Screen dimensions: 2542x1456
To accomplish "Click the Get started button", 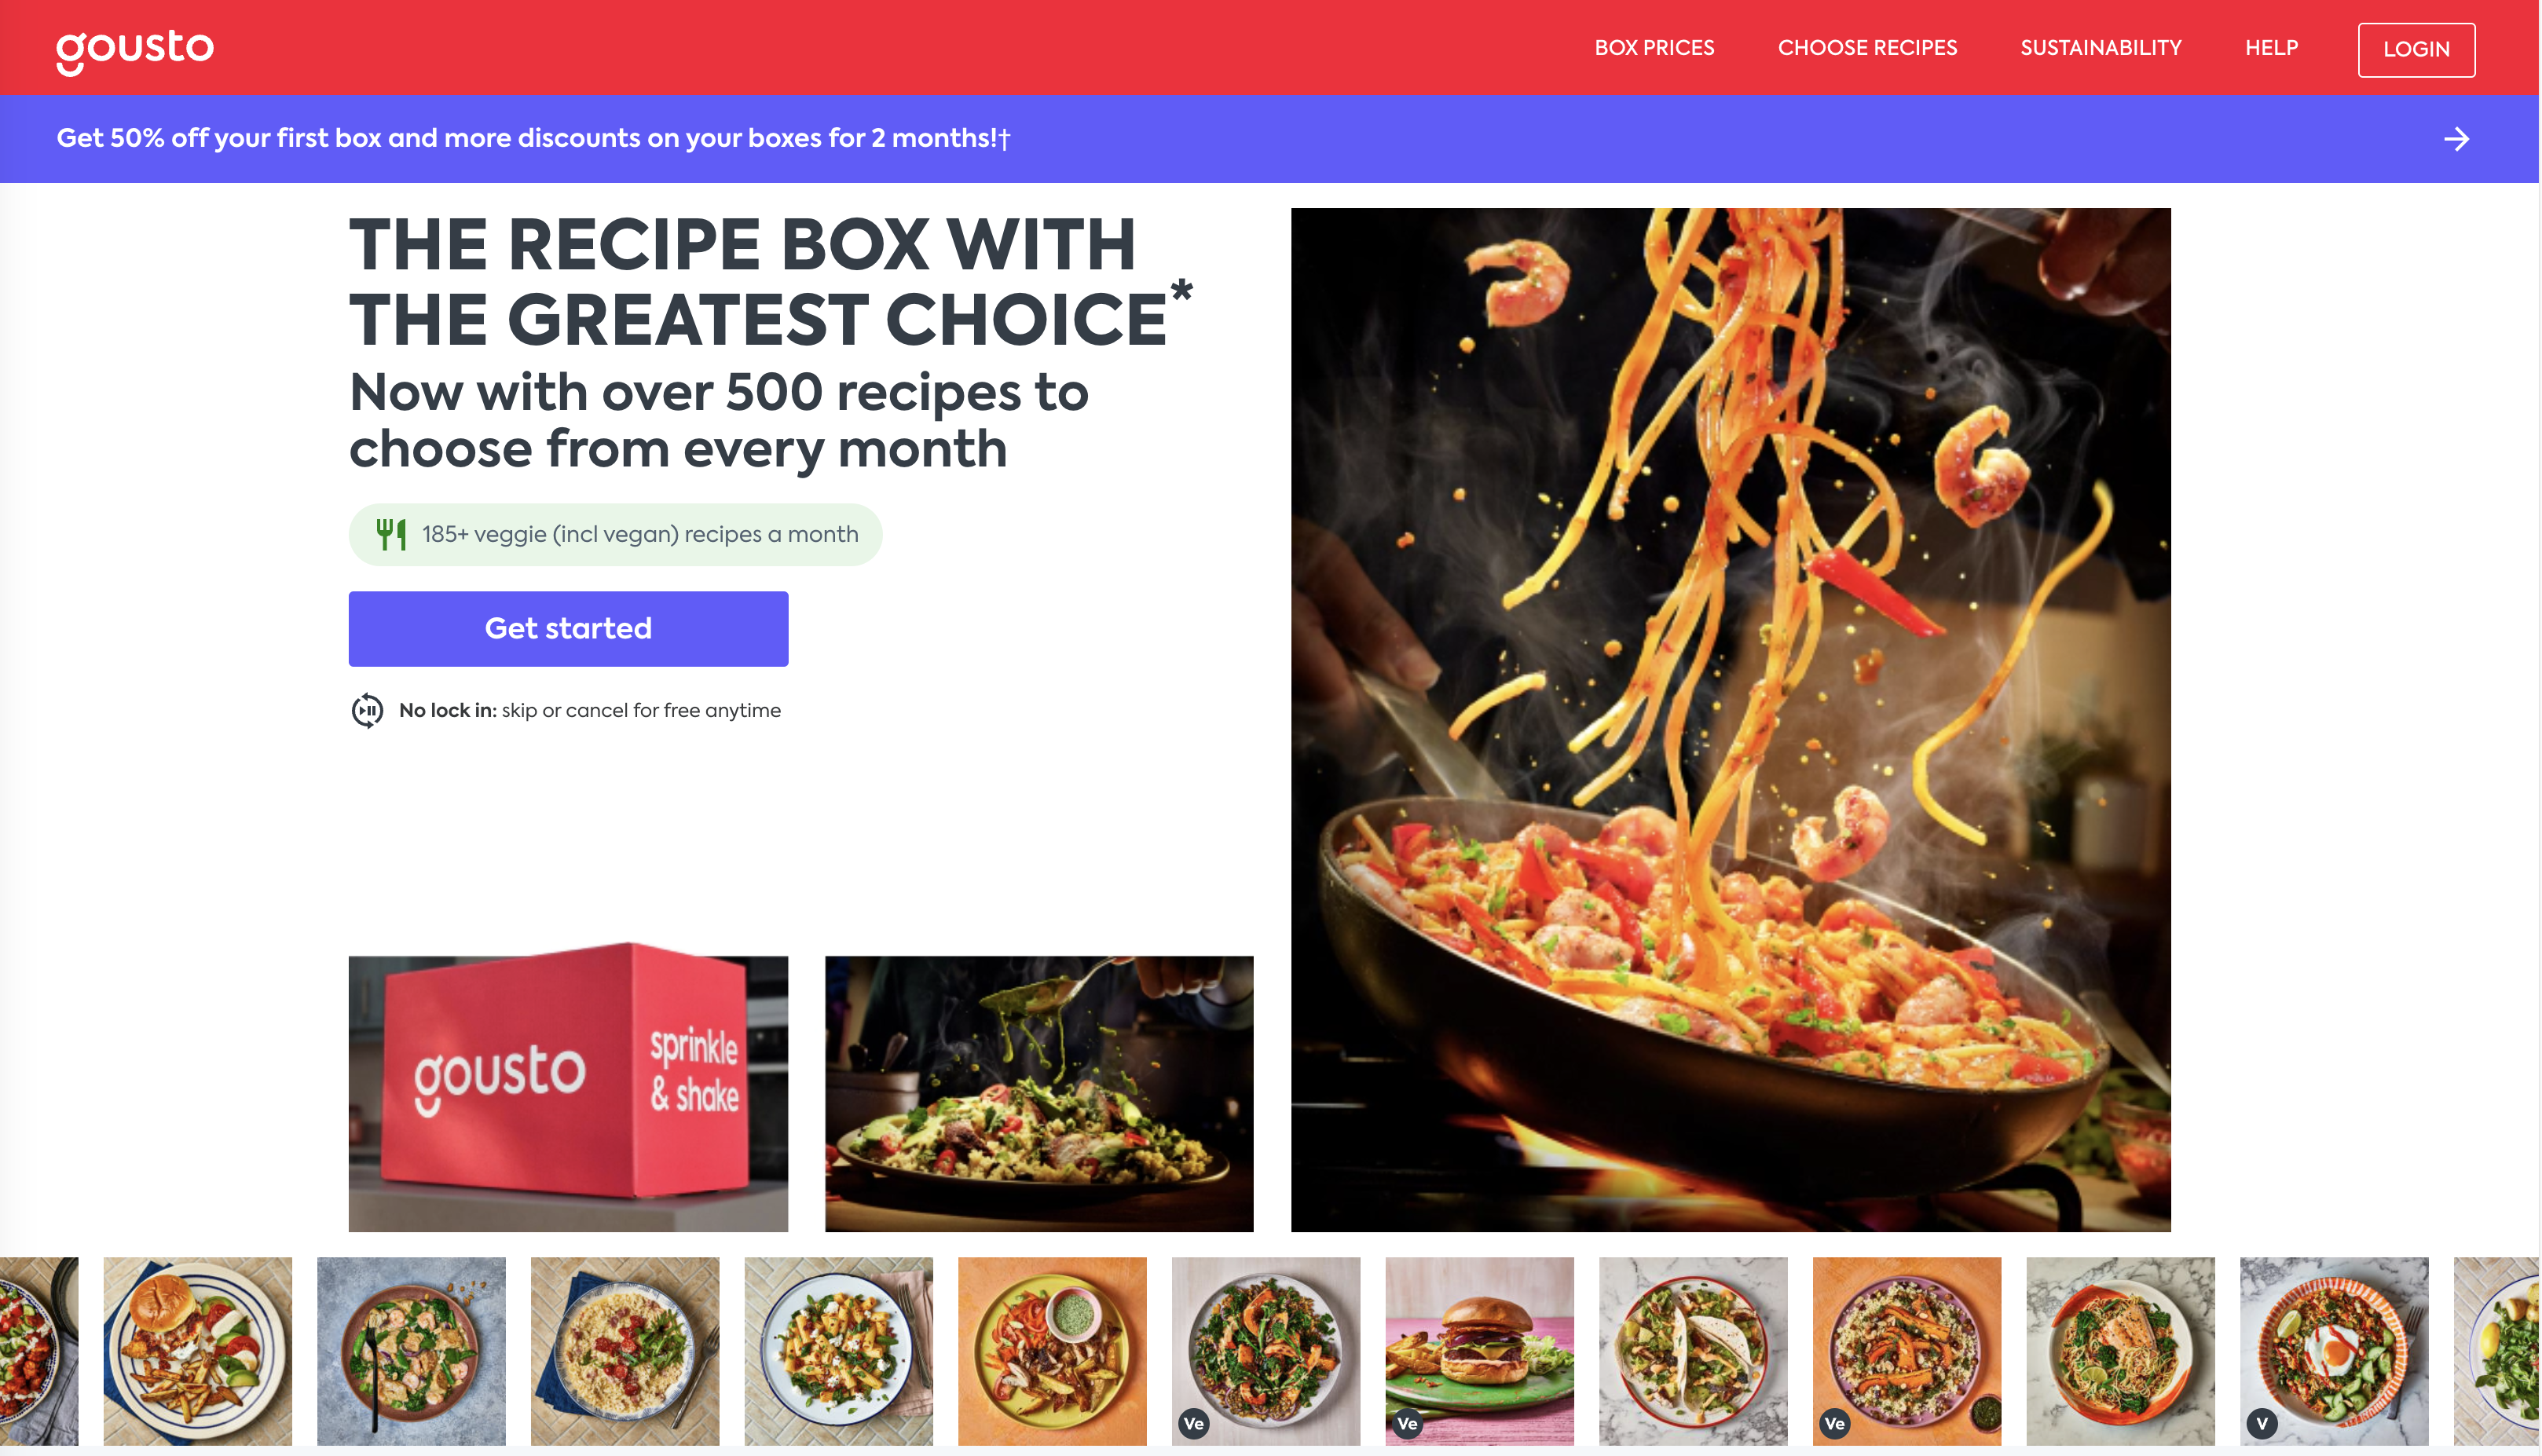I will tap(568, 628).
